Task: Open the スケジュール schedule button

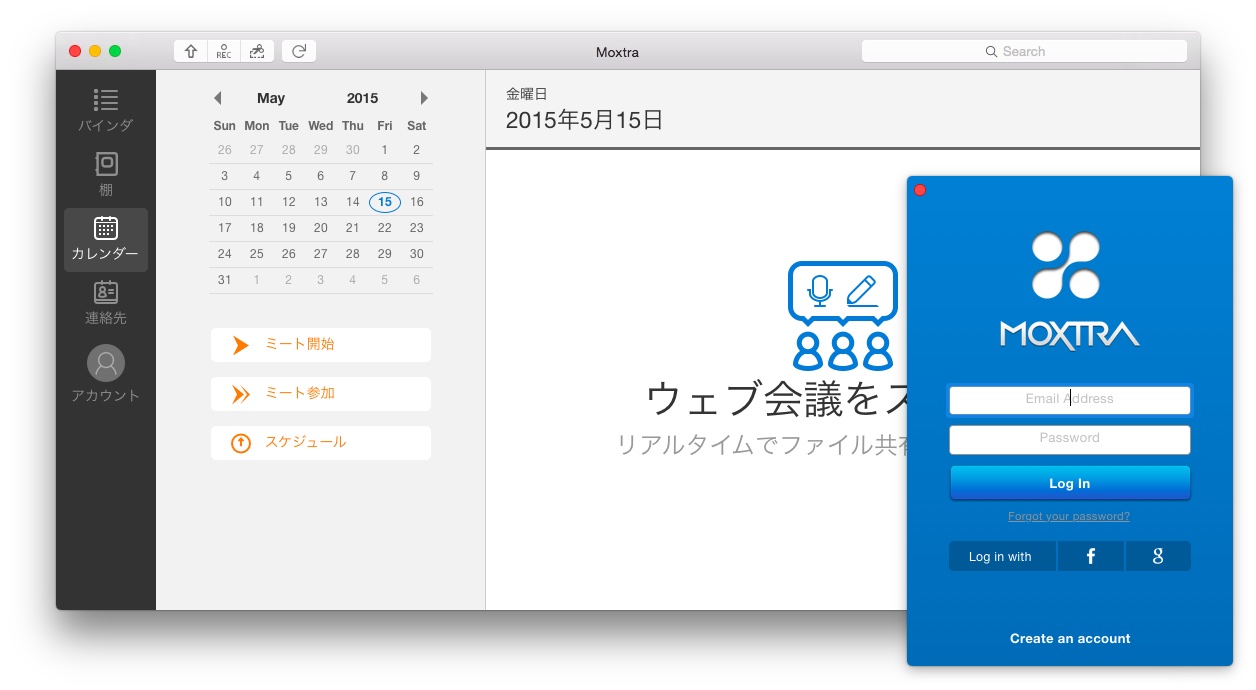Action: 321,443
